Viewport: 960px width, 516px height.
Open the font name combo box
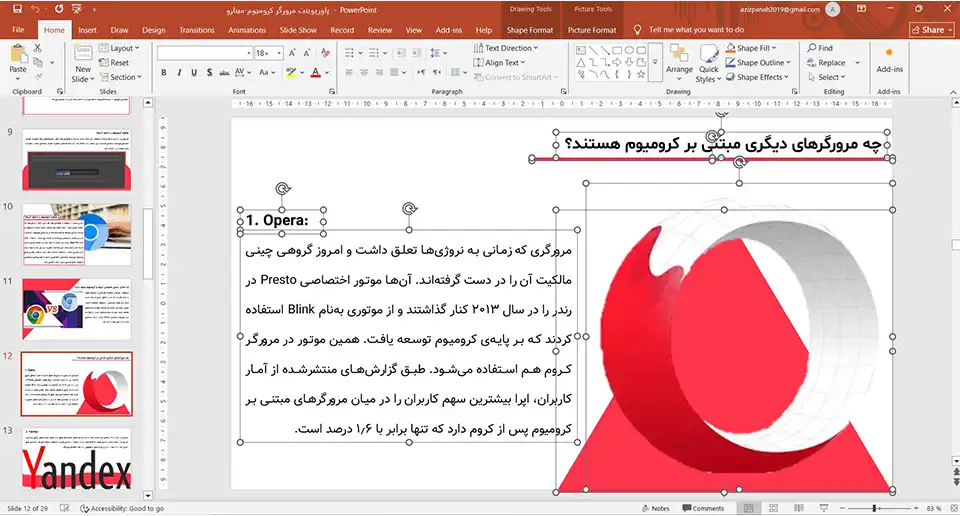click(204, 53)
